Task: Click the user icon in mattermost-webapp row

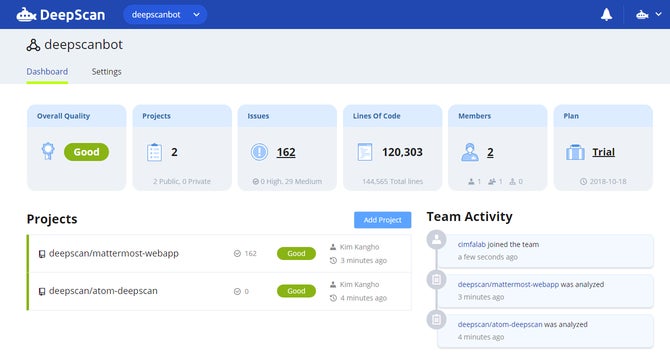Action: 333,247
